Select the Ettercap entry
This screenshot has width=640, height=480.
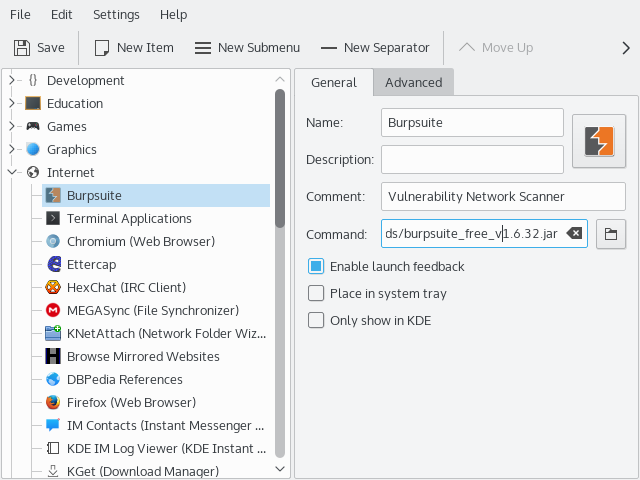(x=94, y=264)
